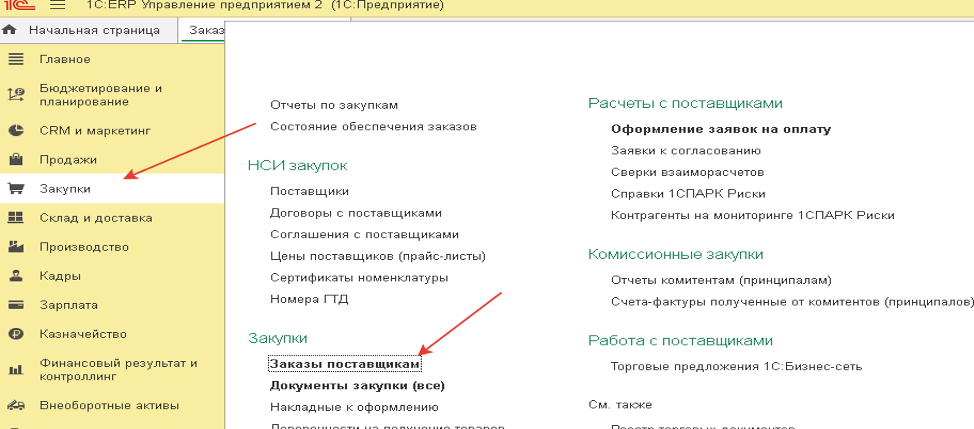Open Торговые предложения 1С:Бизнес-сеть
Viewport: 974px width, 429px height.
(737, 366)
